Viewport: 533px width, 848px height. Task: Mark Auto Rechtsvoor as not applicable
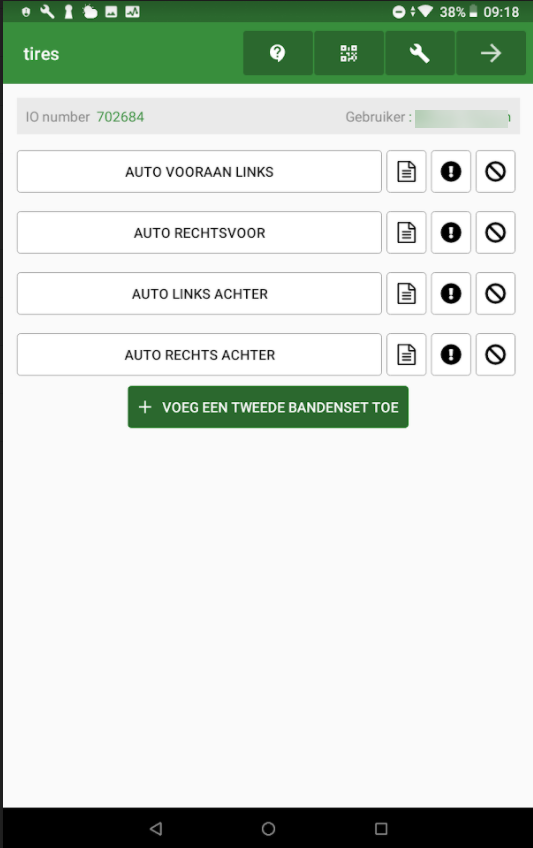[x=495, y=233]
